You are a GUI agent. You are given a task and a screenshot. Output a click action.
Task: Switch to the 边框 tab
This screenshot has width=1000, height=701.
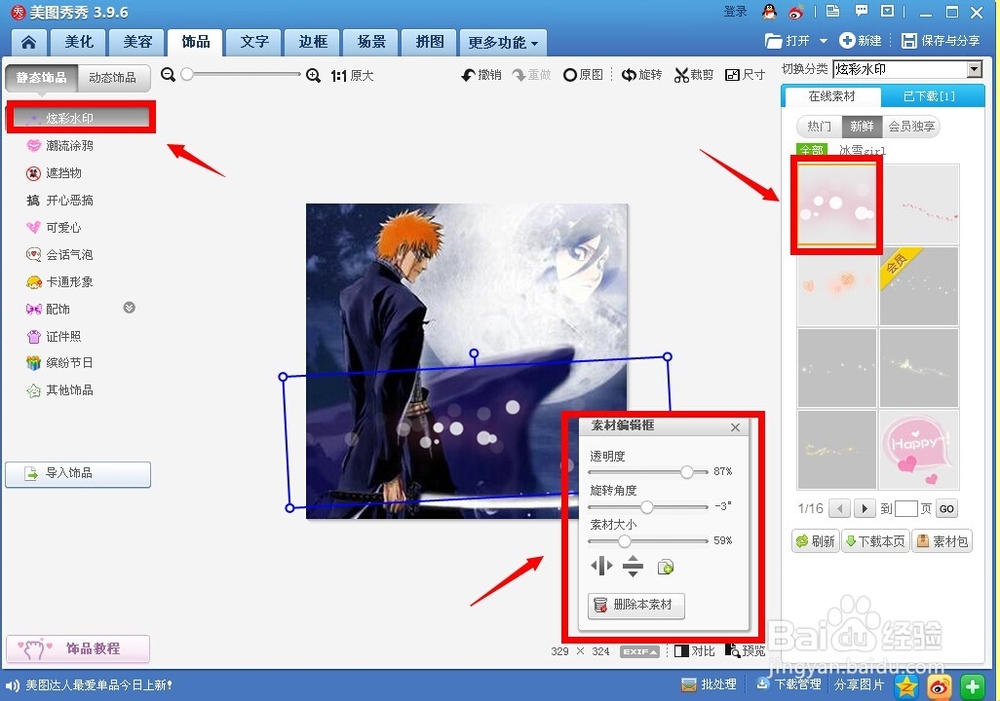tap(313, 43)
